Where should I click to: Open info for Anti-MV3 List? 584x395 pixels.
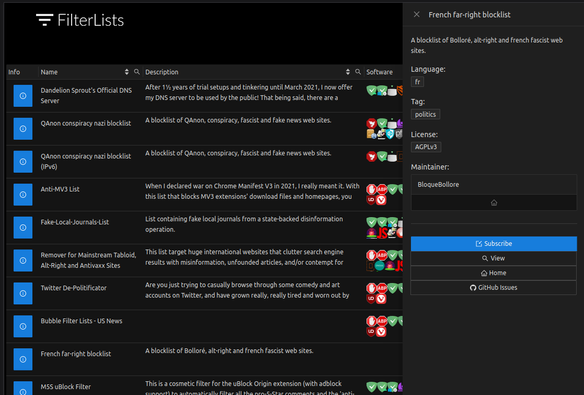[x=23, y=195]
